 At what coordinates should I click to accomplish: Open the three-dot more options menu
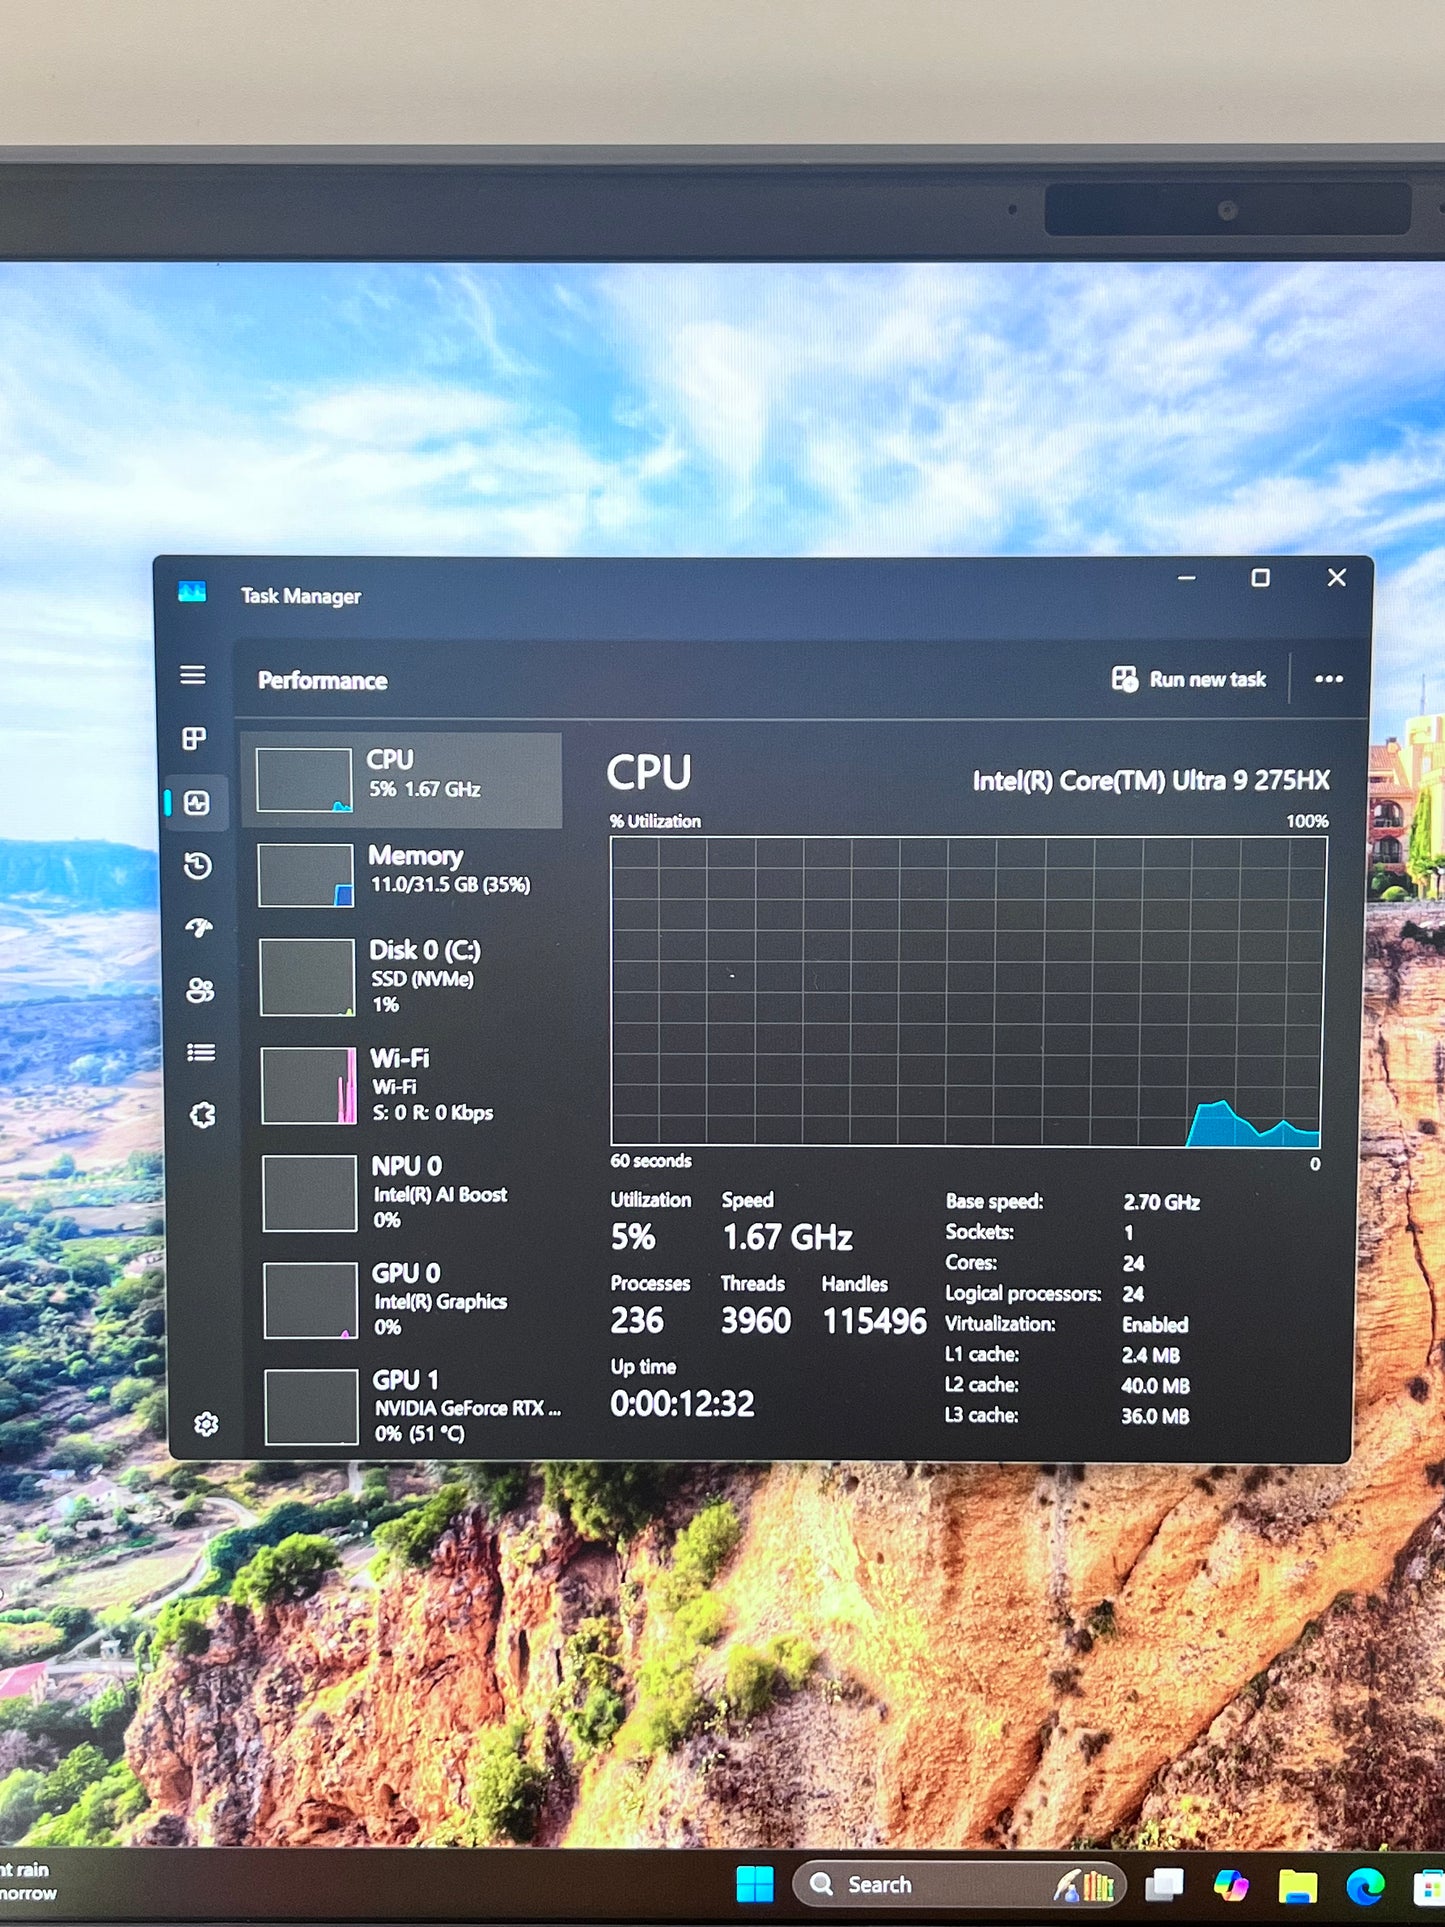click(x=1329, y=679)
